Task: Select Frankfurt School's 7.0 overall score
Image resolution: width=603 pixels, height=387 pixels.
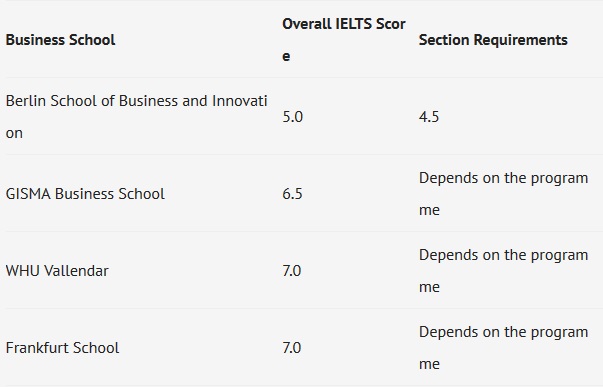Action: [292, 348]
